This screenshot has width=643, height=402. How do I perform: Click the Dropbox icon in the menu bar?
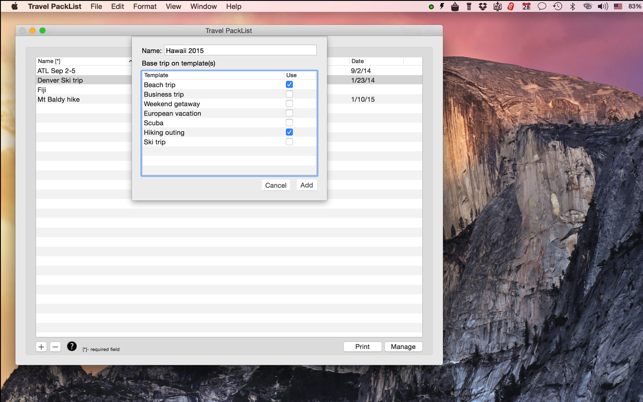click(483, 6)
